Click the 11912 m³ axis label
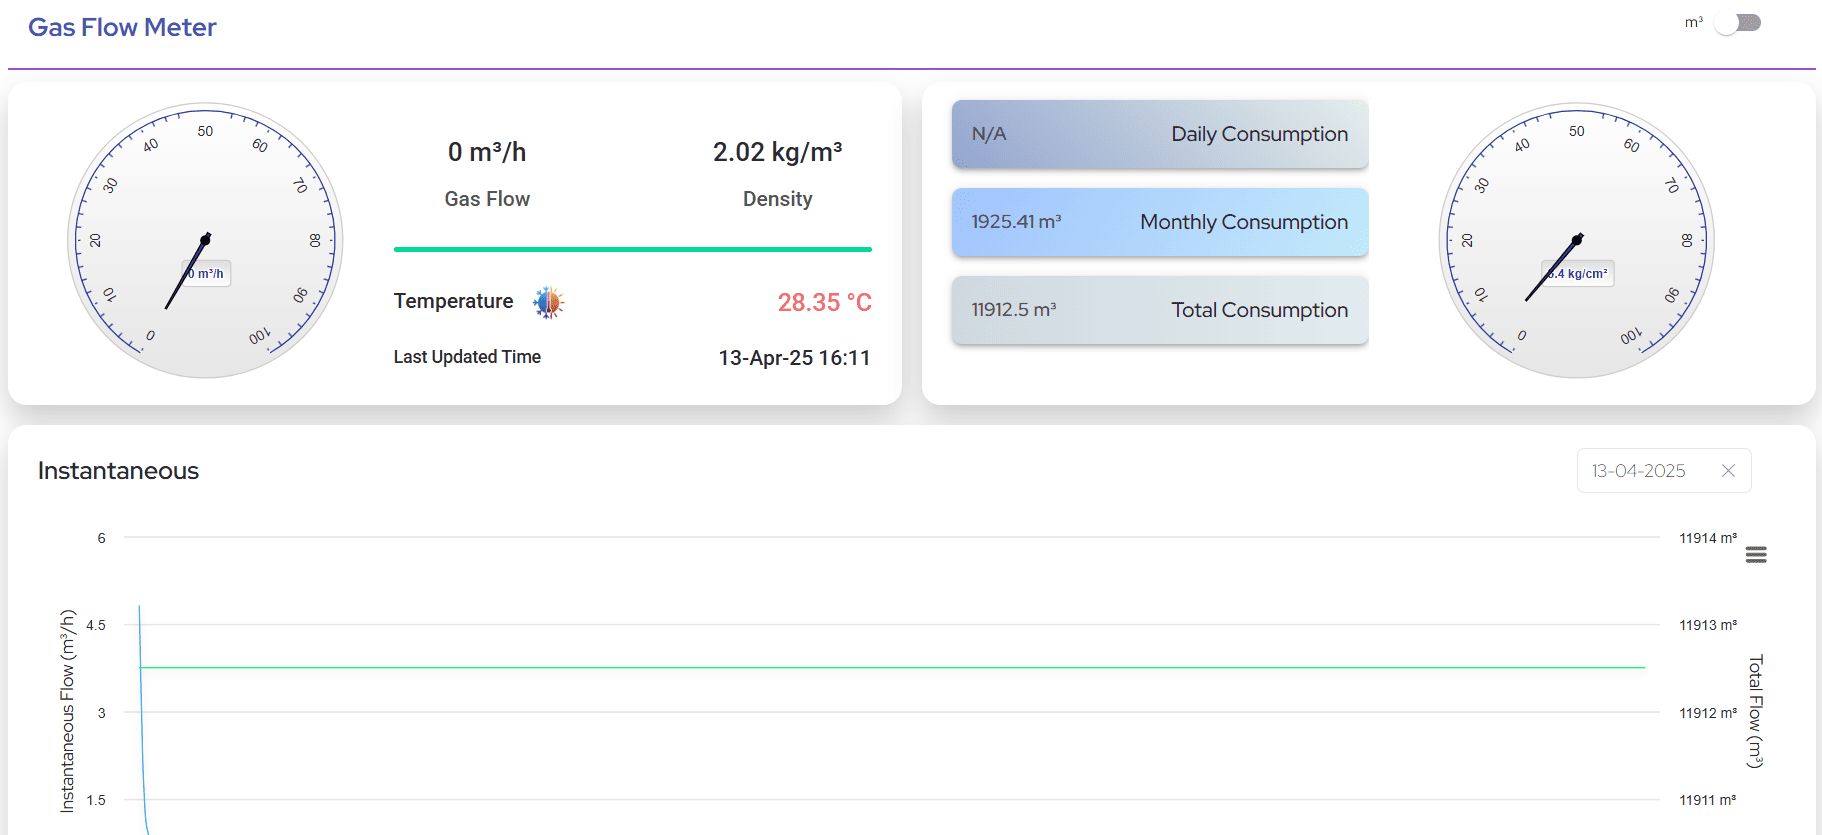Image resolution: width=1822 pixels, height=835 pixels. coord(1708,713)
